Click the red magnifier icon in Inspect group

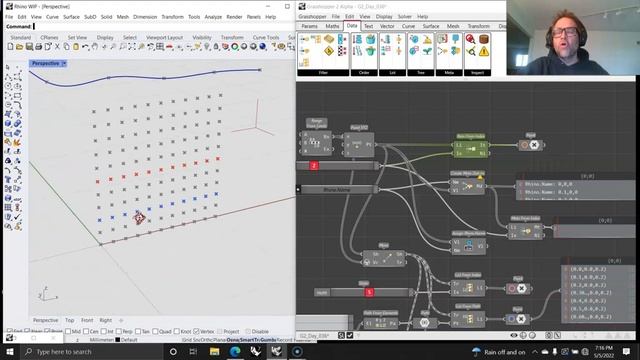point(471,39)
